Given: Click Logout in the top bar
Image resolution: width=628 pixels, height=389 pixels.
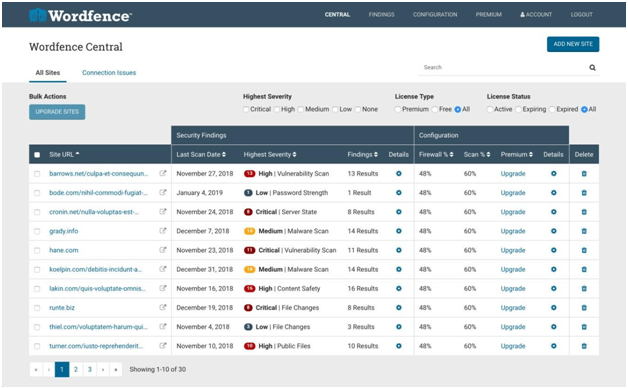Looking at the screenshot, I should pyautogui.click(x=582, y=14).
